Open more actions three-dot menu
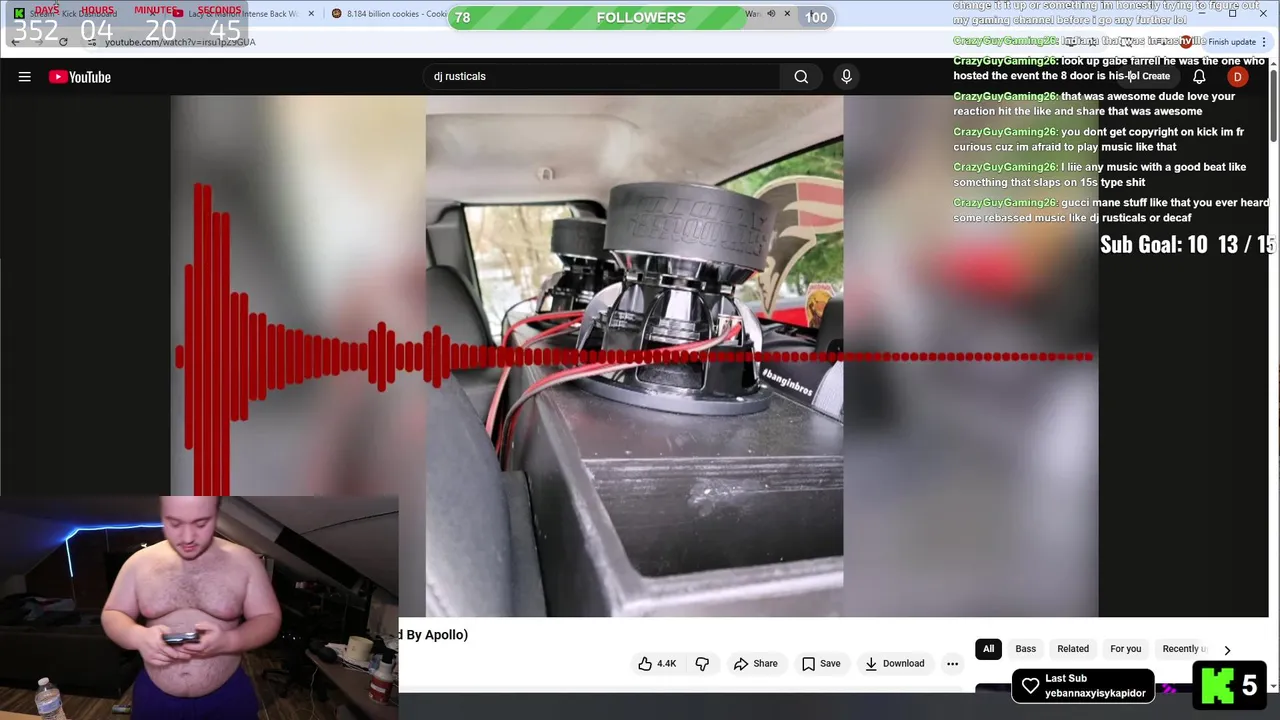1280x720 pixels. (x=952, y=663)
